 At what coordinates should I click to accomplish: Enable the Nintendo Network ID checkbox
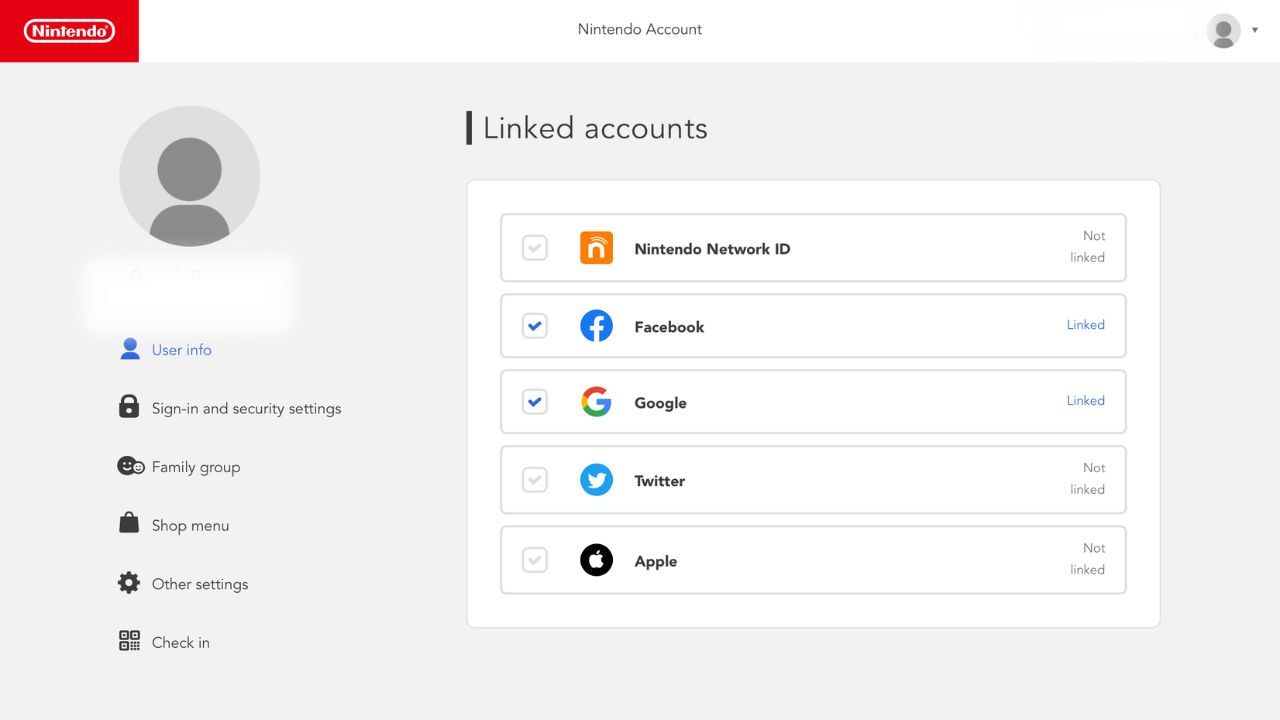[535, 248]
